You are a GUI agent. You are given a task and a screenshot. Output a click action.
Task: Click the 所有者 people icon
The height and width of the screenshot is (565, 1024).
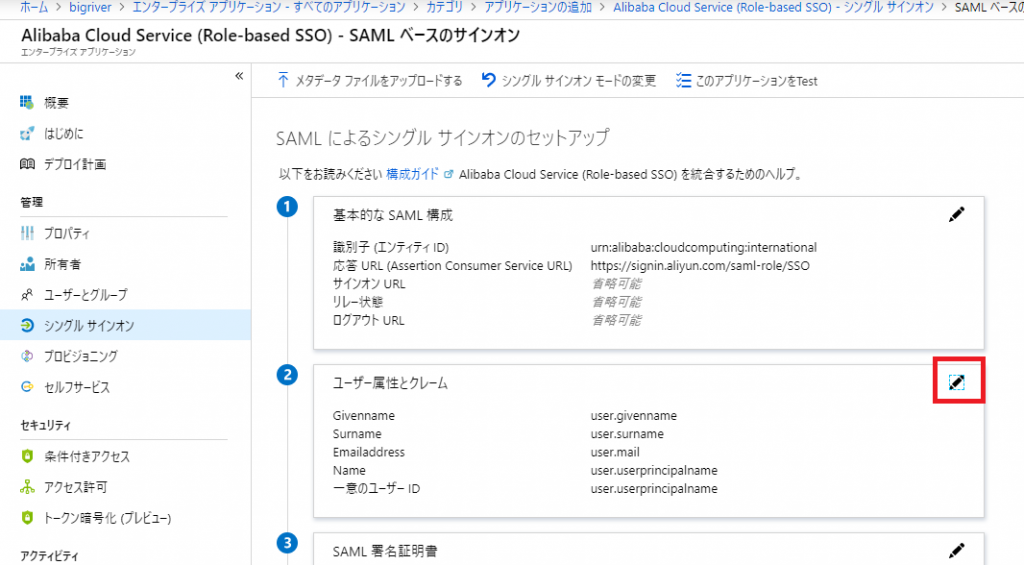pos(27,264)
